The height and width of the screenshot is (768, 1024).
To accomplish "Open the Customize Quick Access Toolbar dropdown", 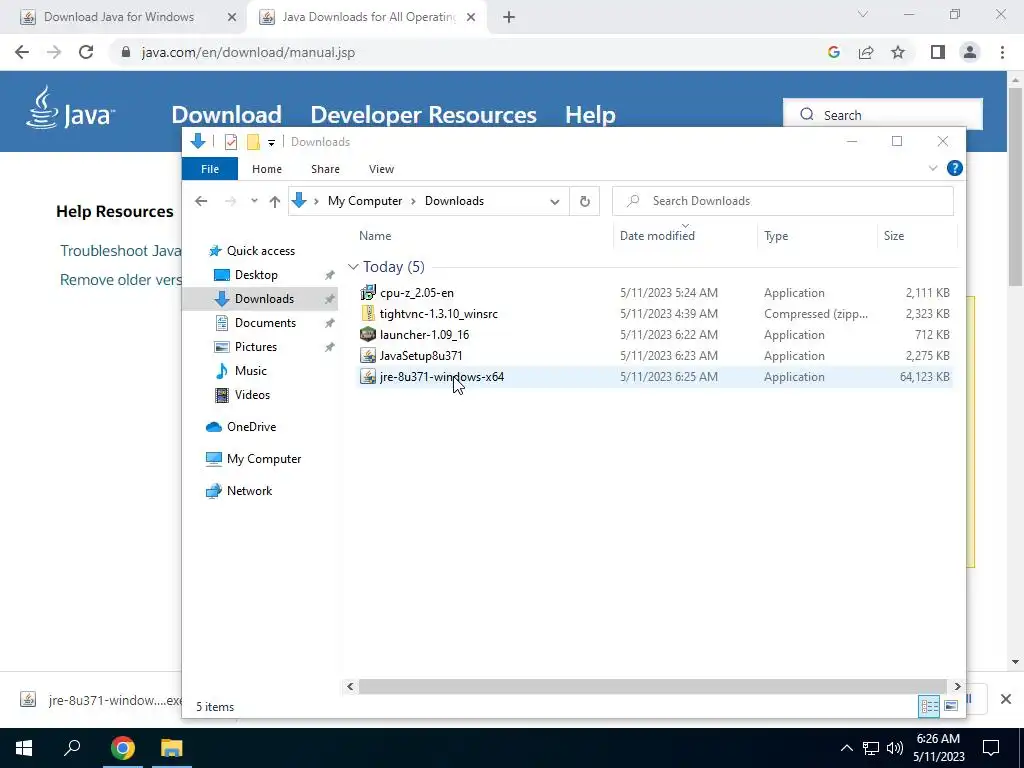I will tap(271, 142).
